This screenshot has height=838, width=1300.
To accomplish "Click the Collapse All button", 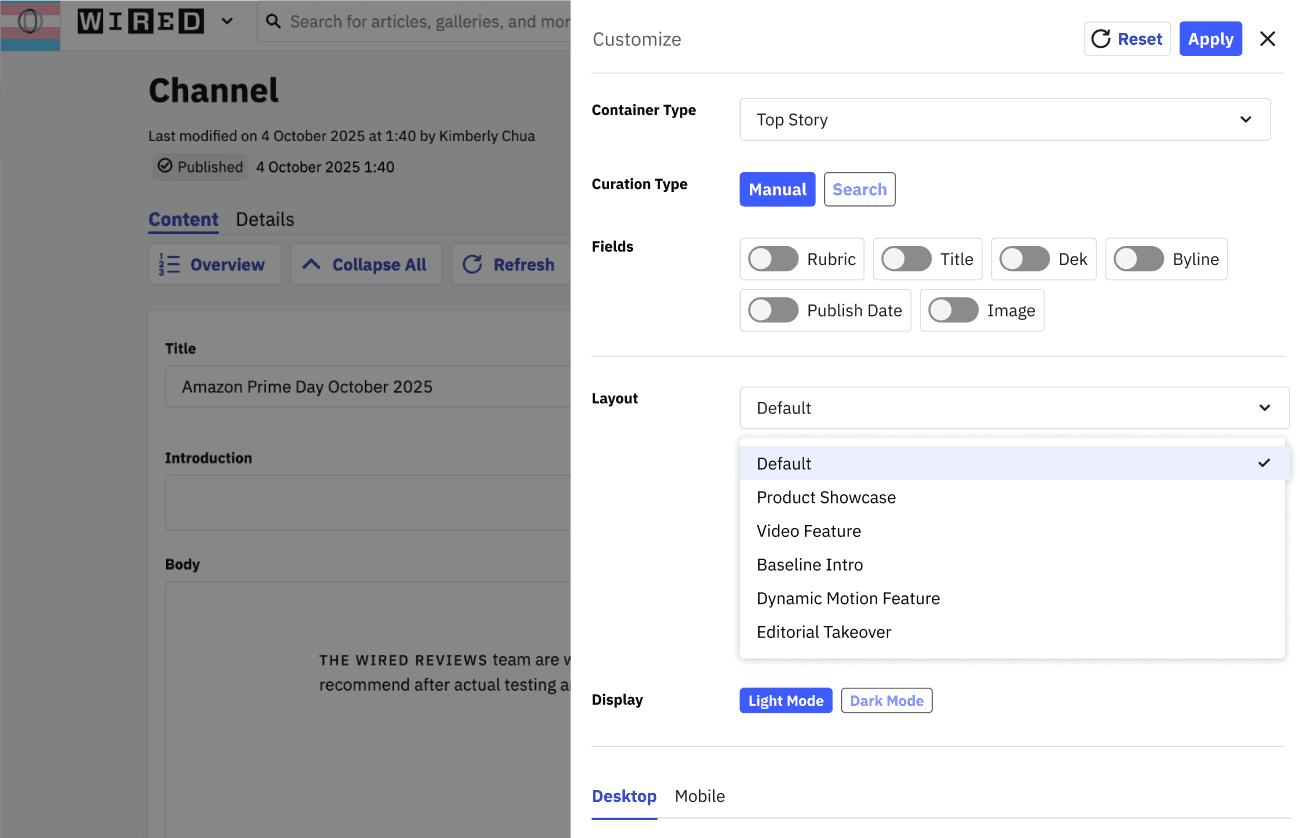I will (x=366, y=265).
